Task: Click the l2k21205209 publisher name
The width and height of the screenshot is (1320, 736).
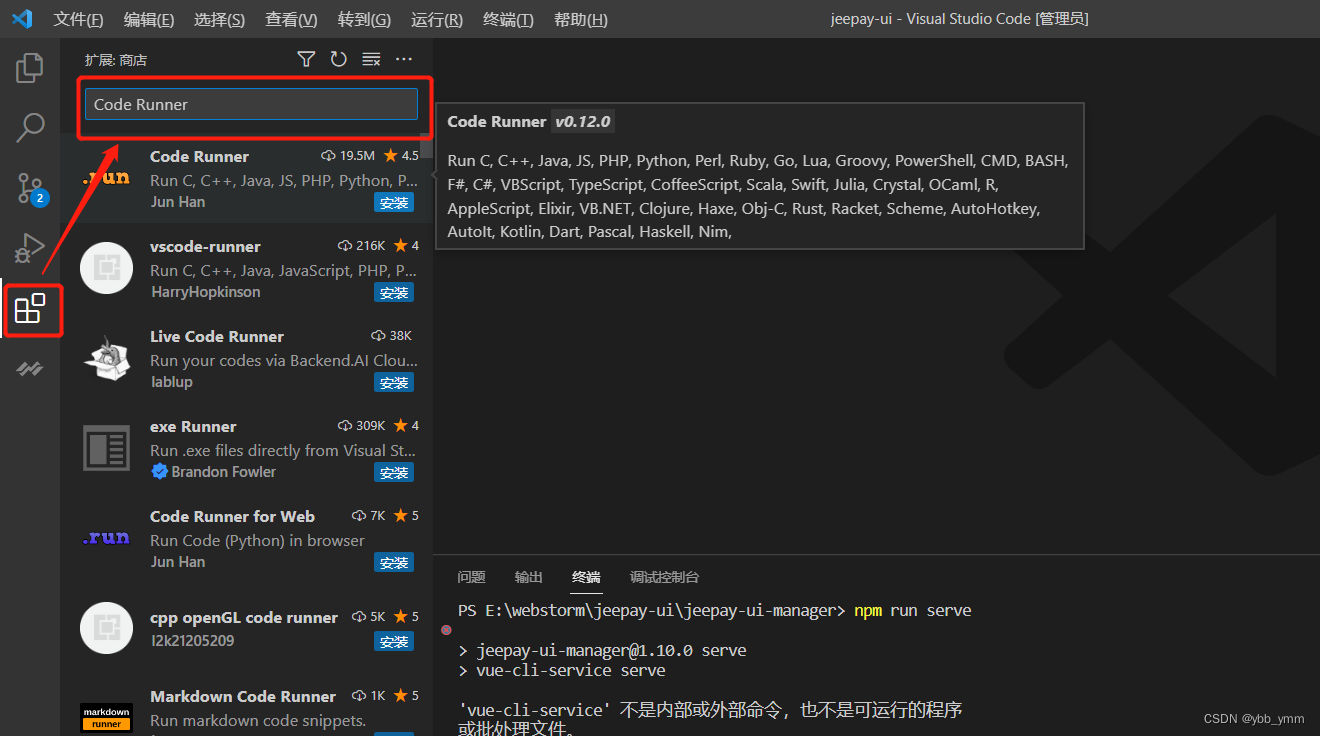Action: (192, 640)
